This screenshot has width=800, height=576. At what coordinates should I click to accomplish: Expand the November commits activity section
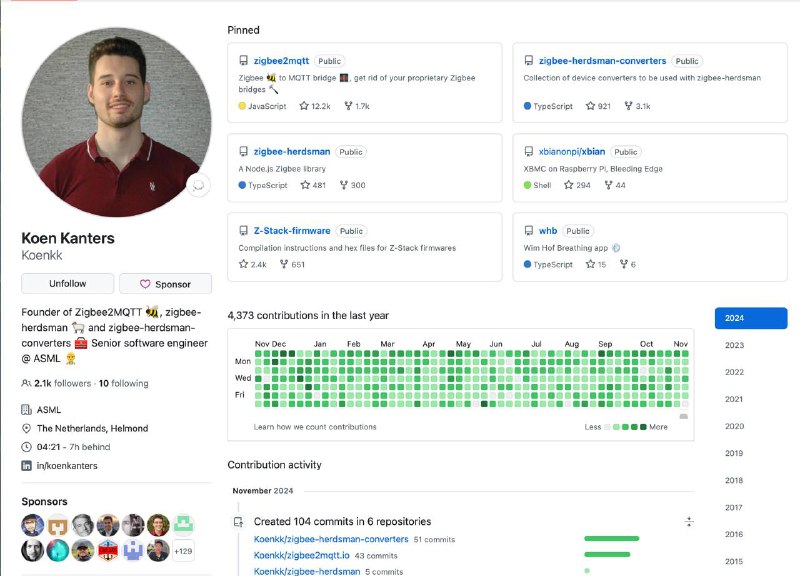coord(689,522)
